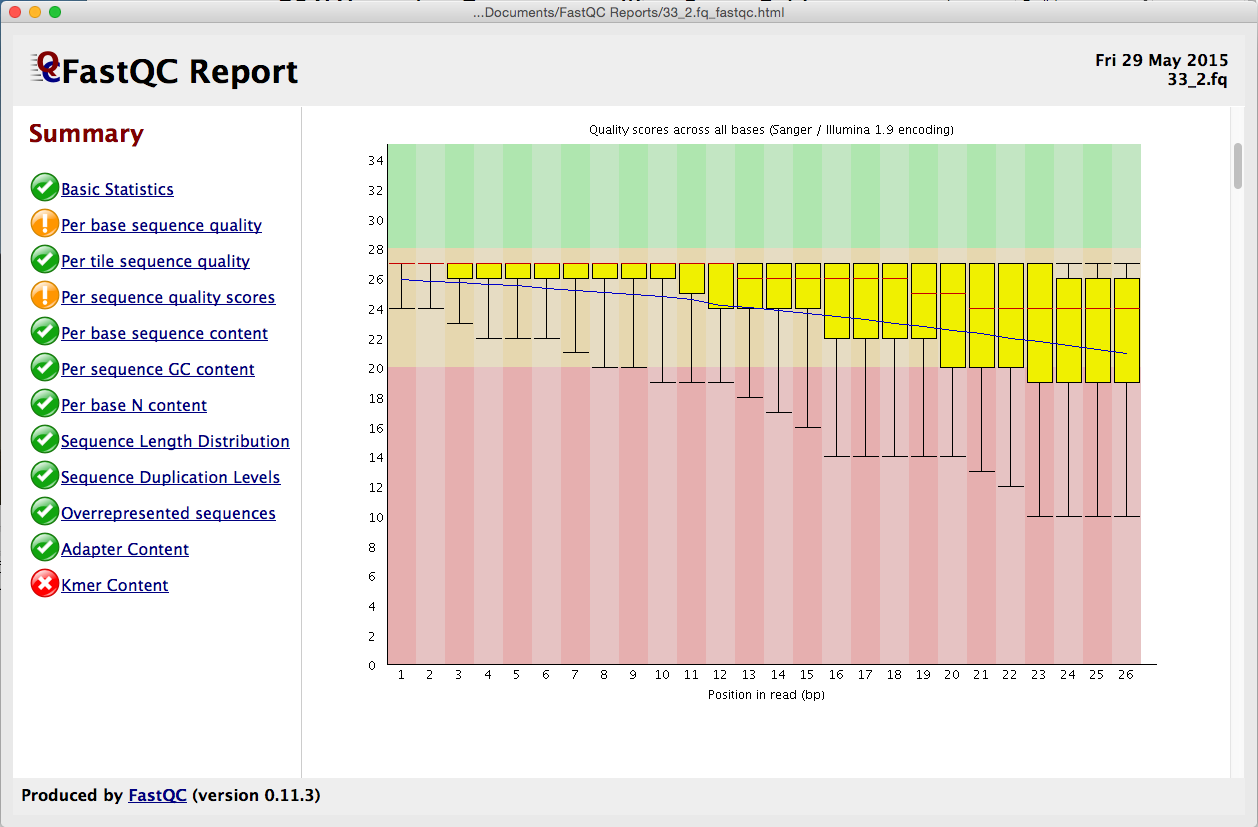
Task: Click the vertical scrollbar thumb of the report
Action: (x=1238, y=166)
